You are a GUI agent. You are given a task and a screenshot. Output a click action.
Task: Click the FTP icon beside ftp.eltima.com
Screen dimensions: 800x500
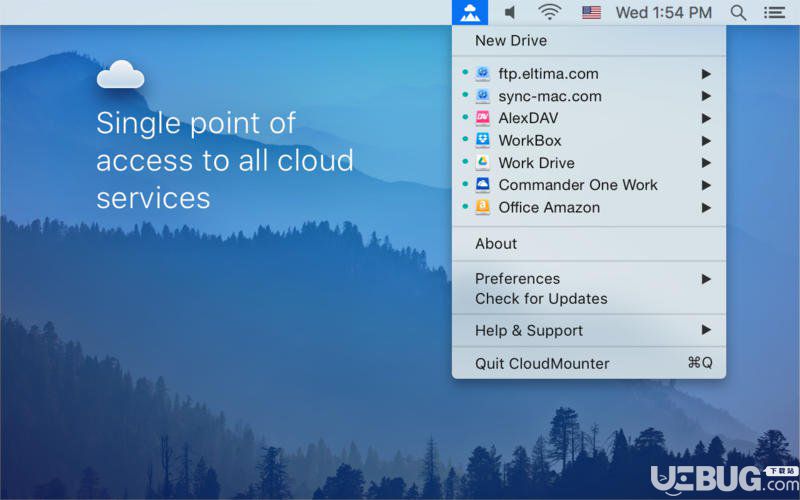pyautogui.click(x=483, y=73)
